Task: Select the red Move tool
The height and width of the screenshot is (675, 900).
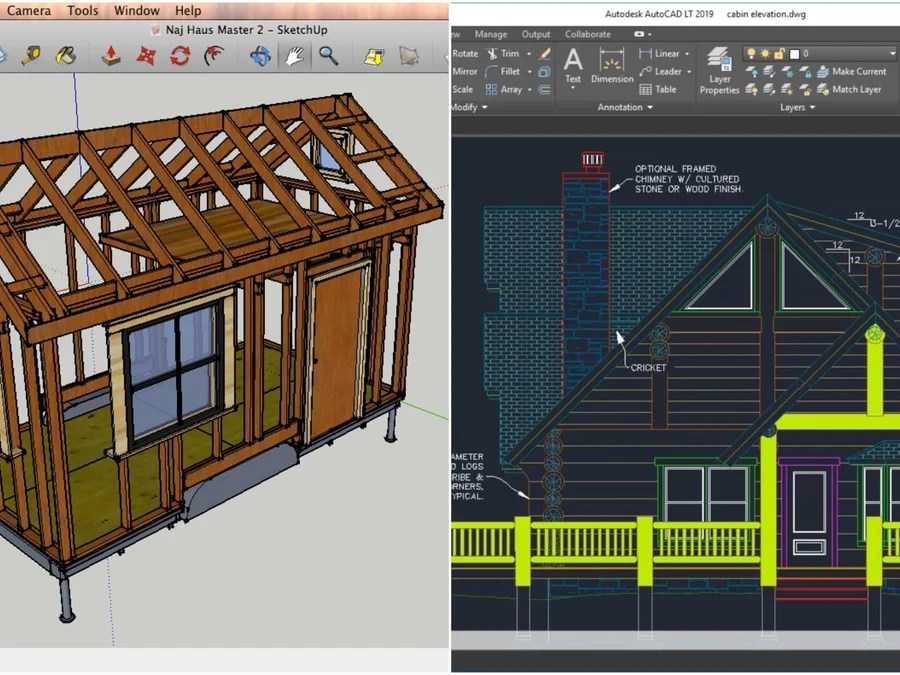Action: 146,55
